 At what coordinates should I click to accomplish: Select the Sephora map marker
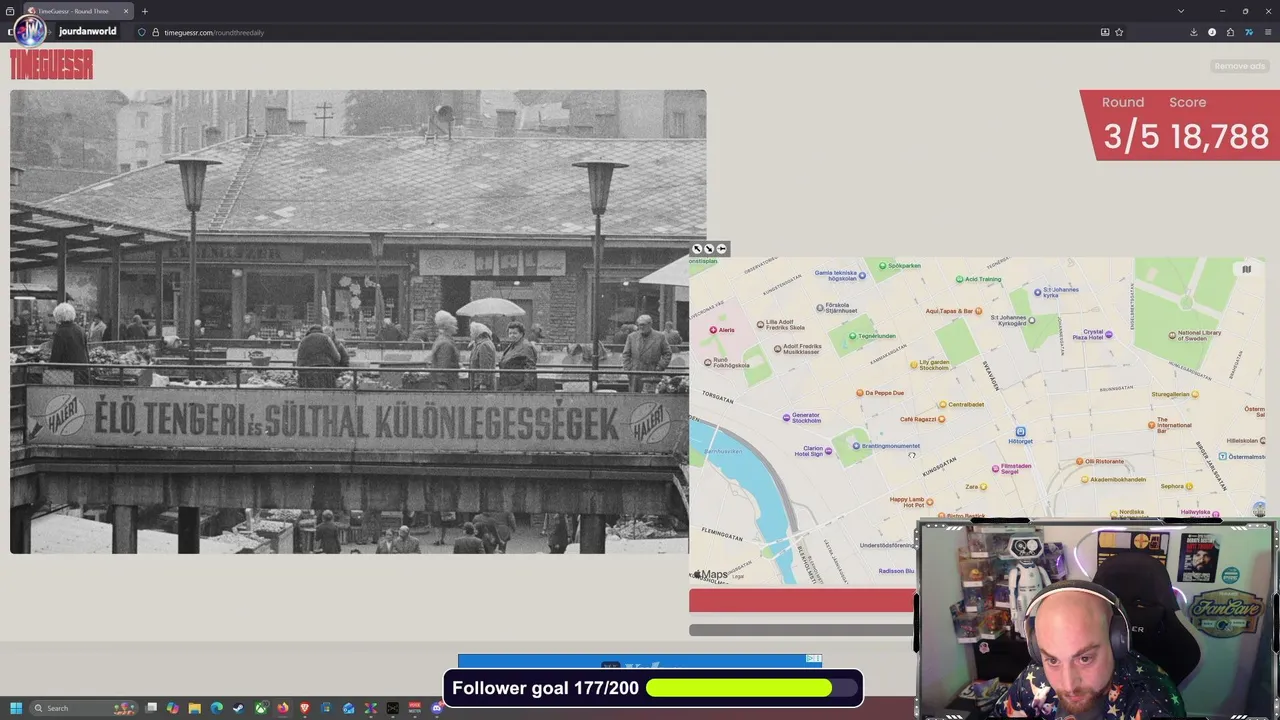tap(1191, 486)
